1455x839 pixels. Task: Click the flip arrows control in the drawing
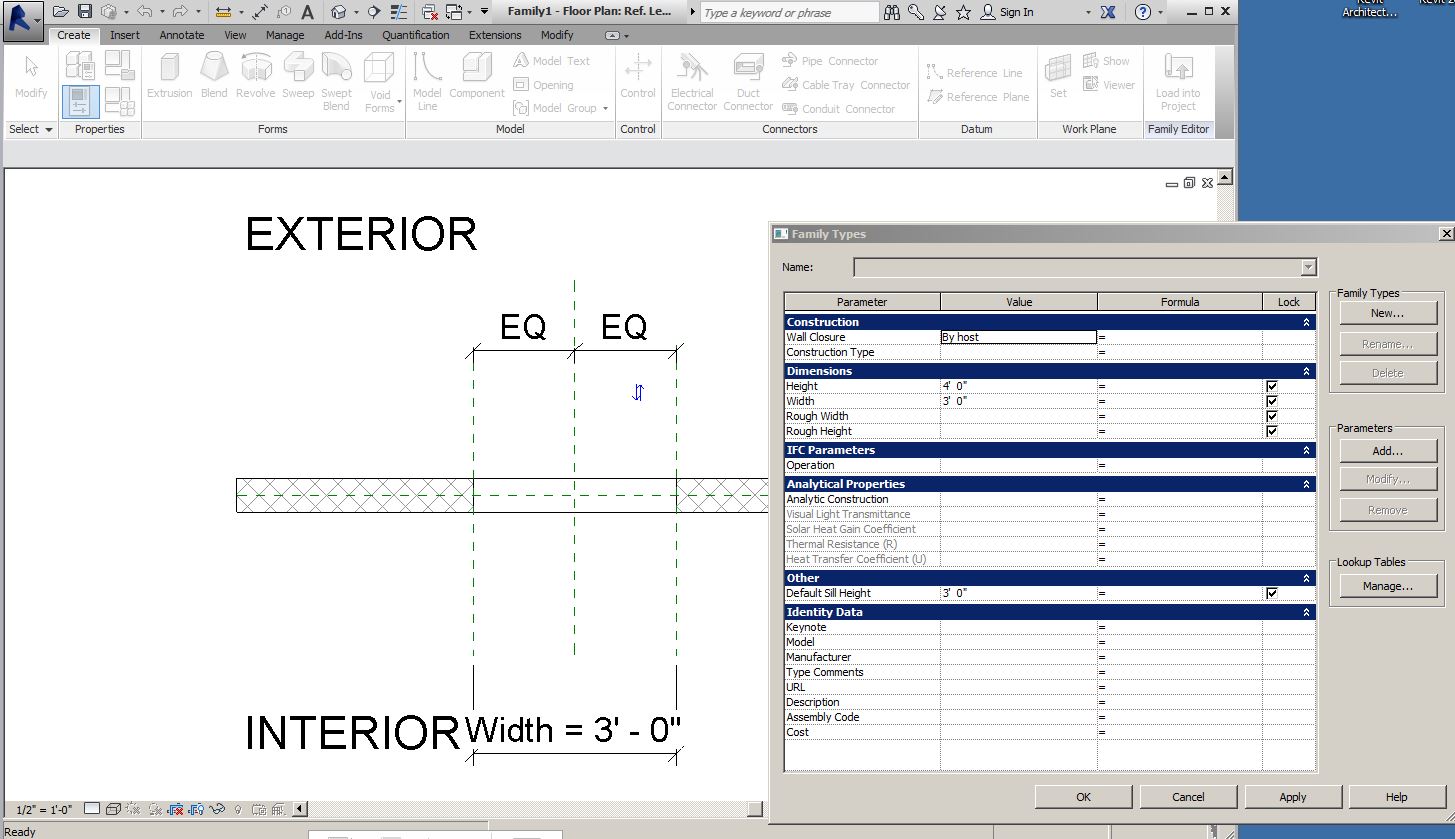[x=638, y=392]
